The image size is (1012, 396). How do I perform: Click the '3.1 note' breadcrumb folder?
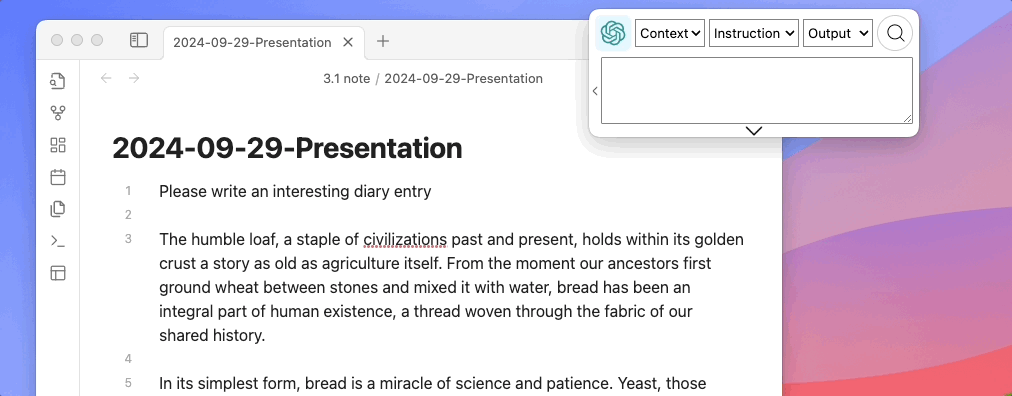(x=347, y=79)
